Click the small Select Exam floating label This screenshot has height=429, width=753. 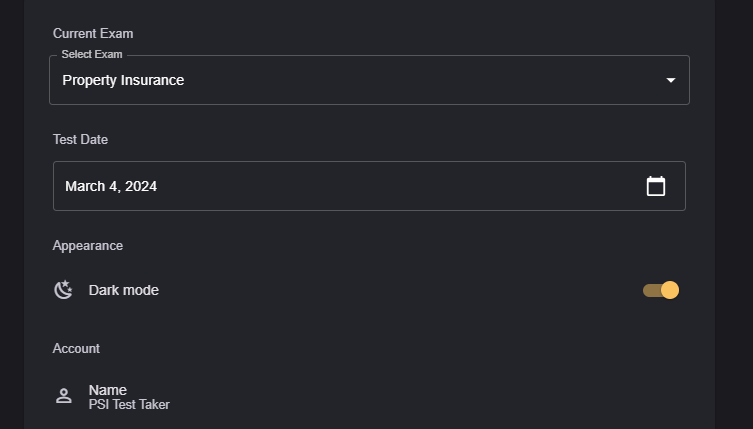click(92, 54)
